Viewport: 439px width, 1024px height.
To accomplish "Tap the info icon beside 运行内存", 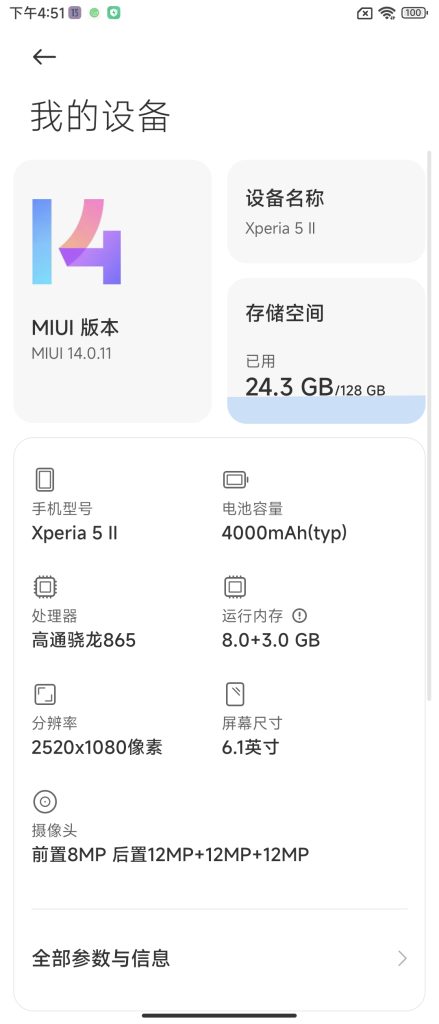I will coord(299,615).
